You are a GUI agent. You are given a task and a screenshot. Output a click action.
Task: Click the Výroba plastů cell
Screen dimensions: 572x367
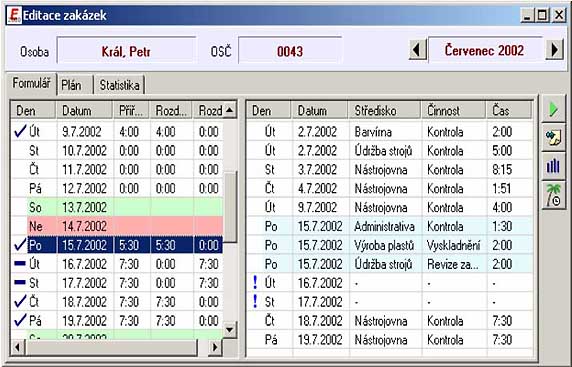(x=384, y=245)
